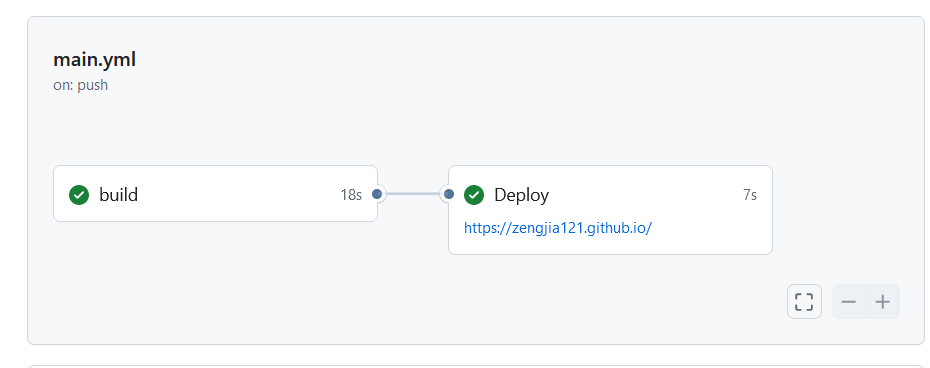This screenshot has width=930, height=368.
Task: Open the build job card
Action: [215, 193]
